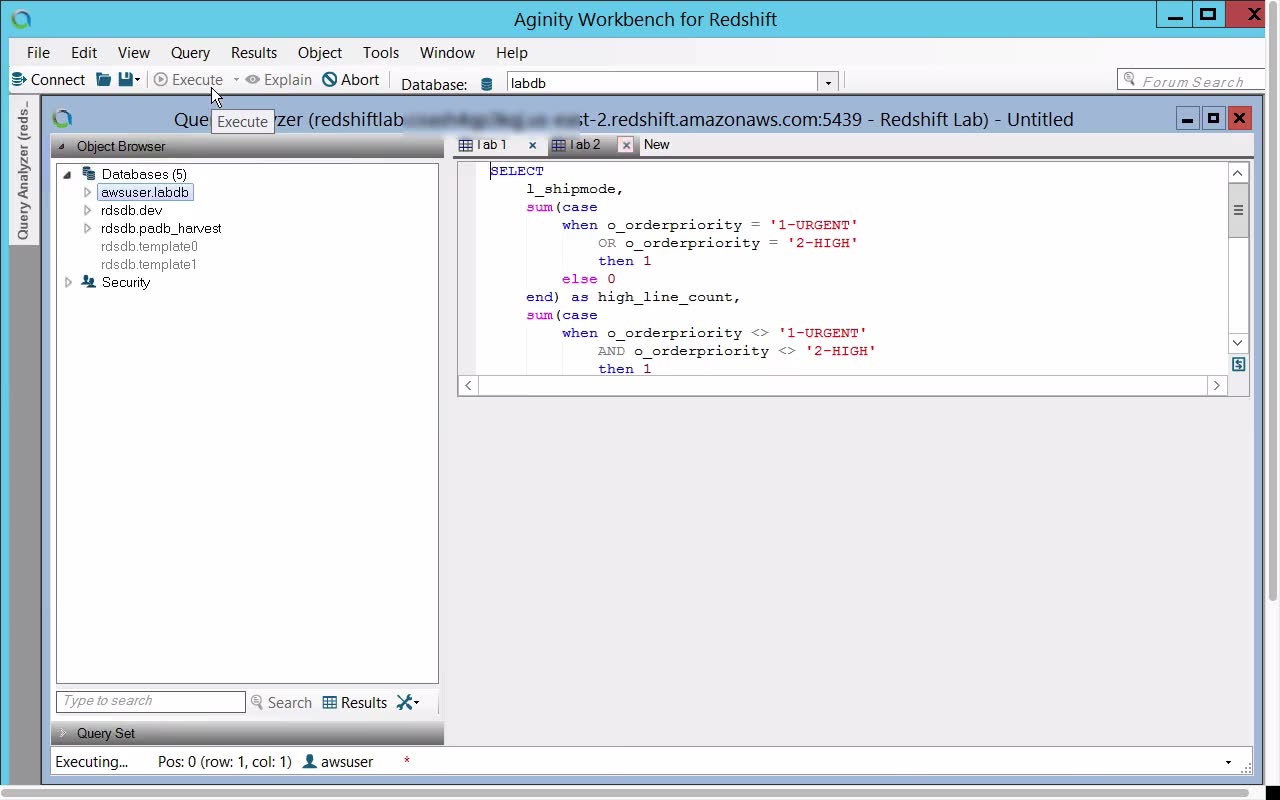Click the Results button in Object Browser
The width and height of the screenshot is (1280, 800).
[x=354, y=703]
